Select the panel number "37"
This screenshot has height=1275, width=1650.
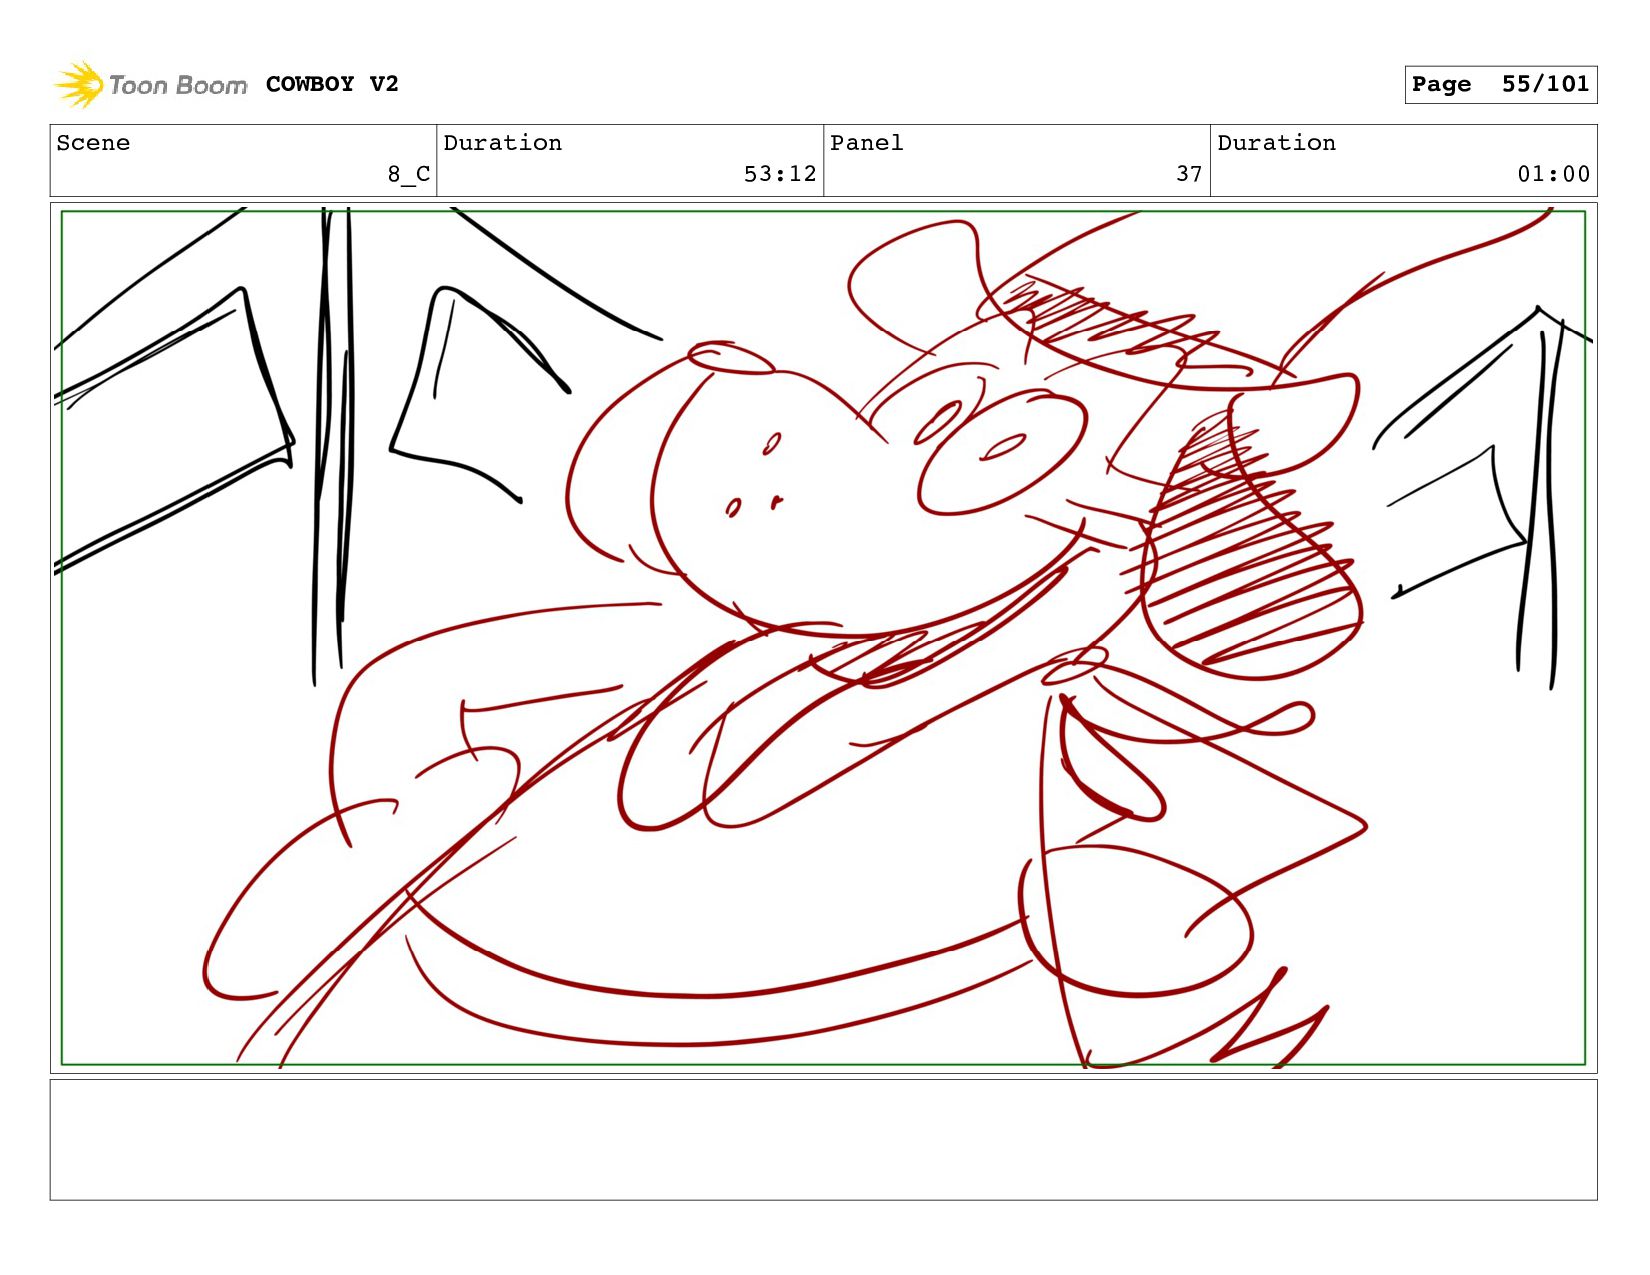[x=1189, y=174]
